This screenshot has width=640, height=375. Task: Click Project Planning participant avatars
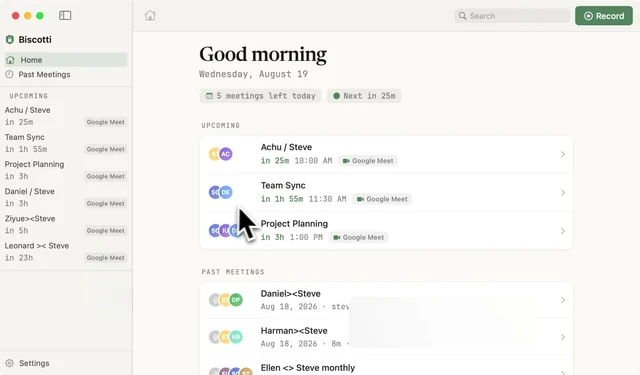[x=224, y=231]
